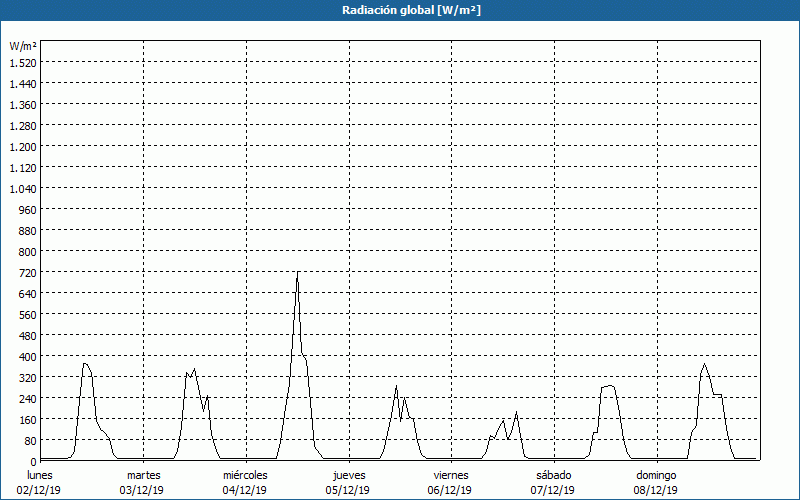Select the 720 axis value

coord(28,272)
